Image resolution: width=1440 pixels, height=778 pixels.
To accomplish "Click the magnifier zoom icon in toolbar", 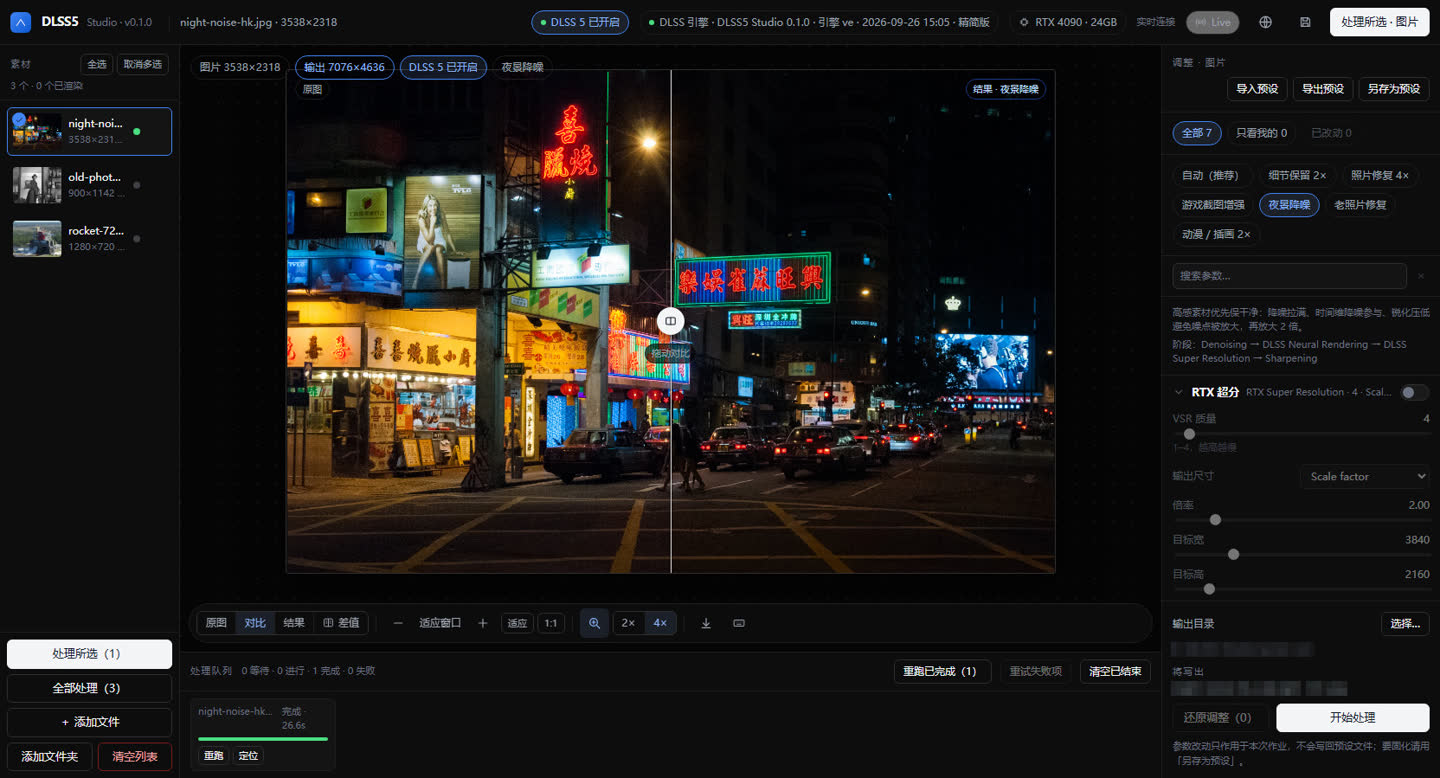I will [594, 623].
